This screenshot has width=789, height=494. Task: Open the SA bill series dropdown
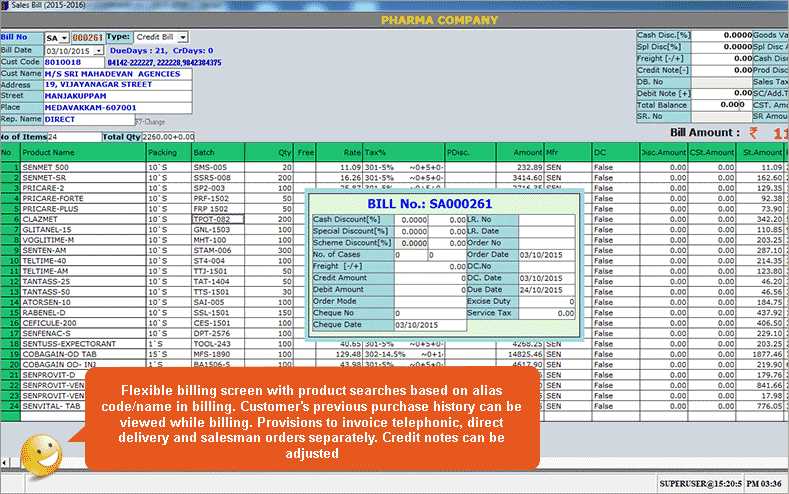tap(64, 38)
